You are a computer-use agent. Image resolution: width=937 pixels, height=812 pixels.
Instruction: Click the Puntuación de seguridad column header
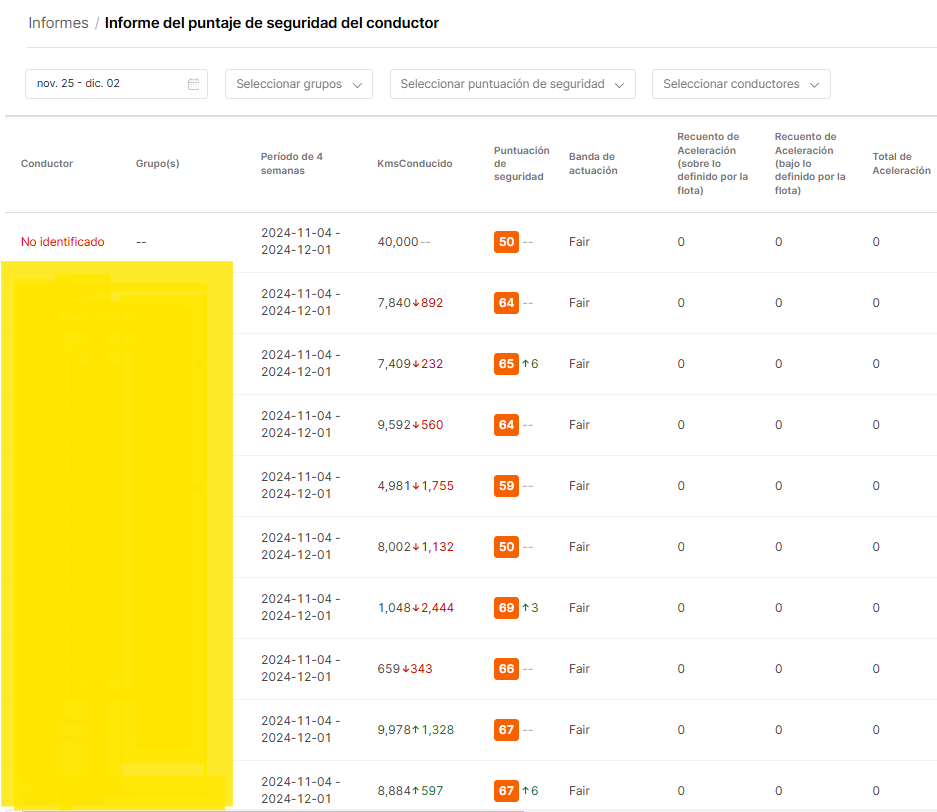click(521, 164)
